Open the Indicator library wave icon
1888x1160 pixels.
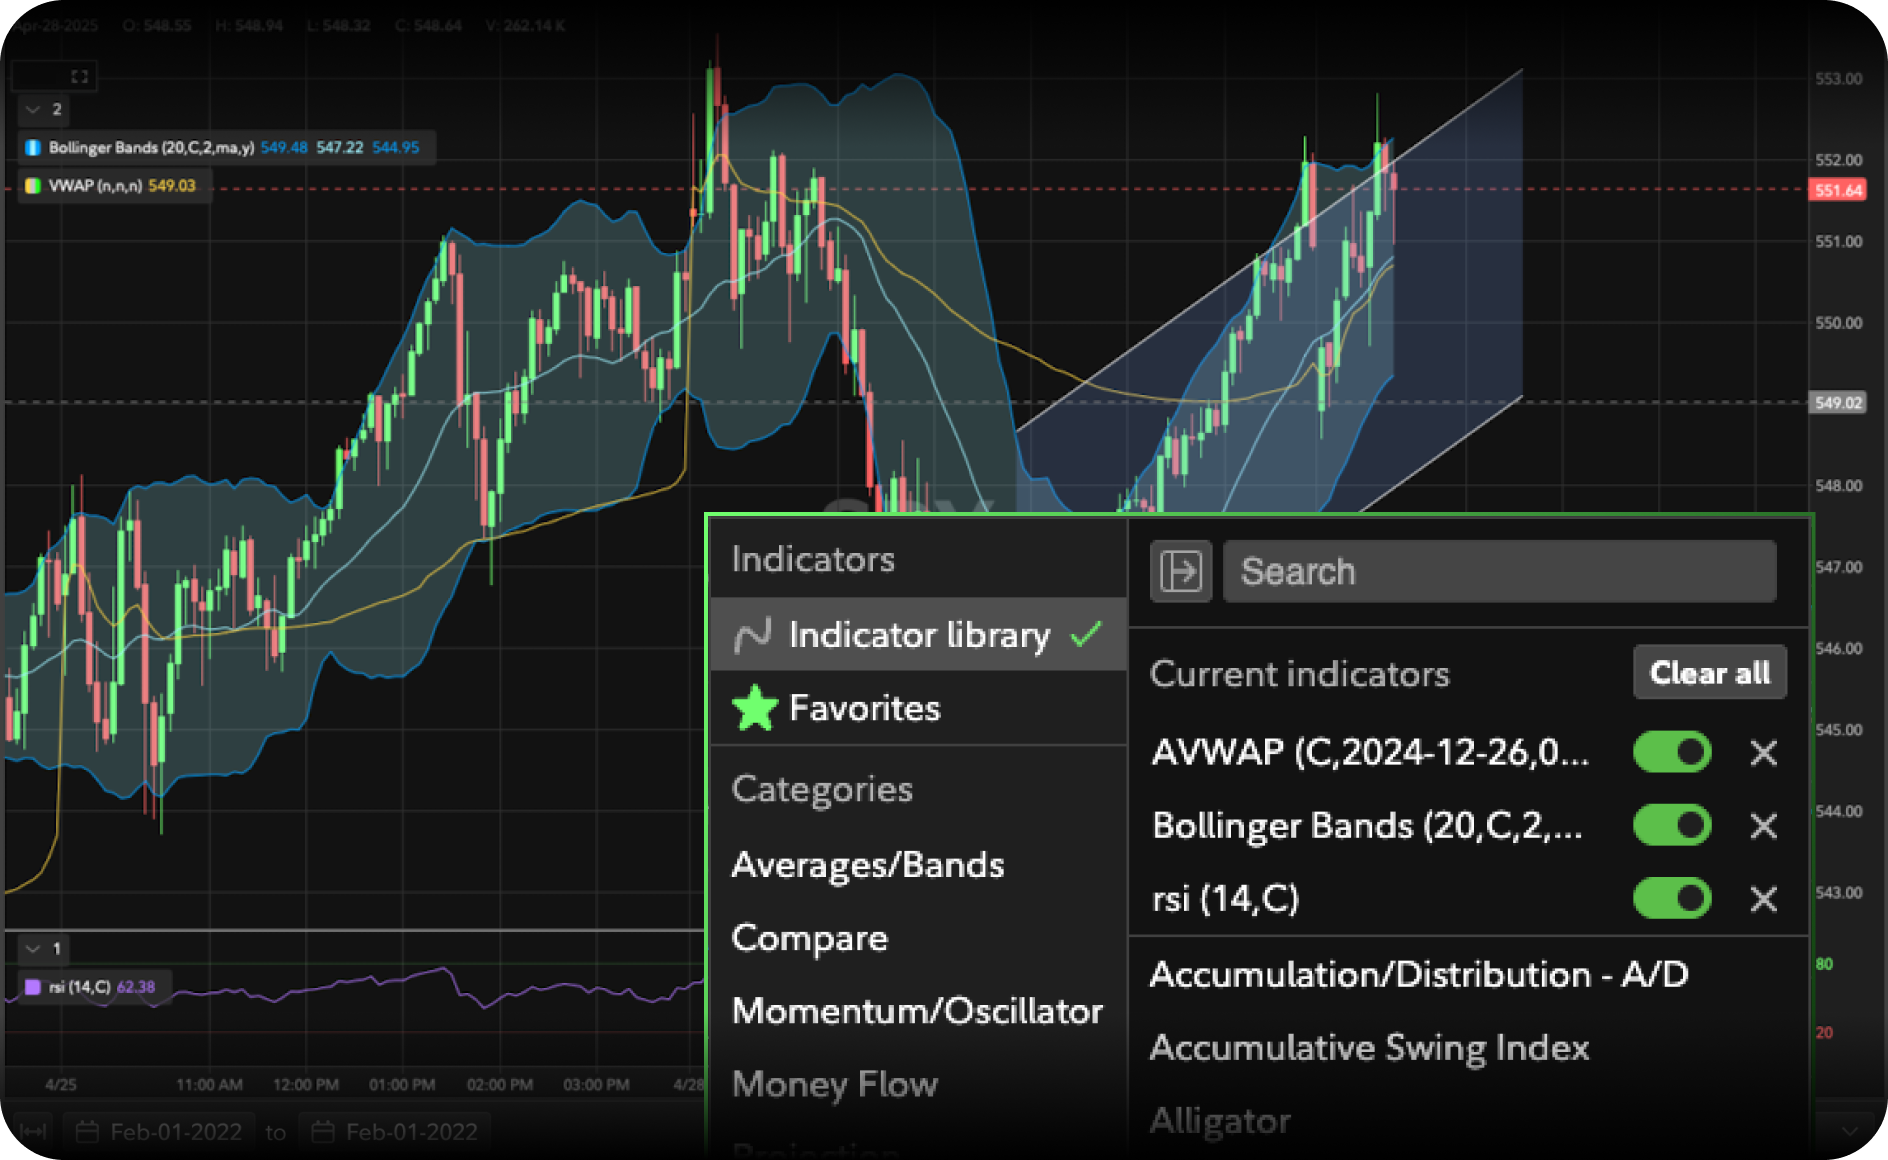click(x=756, y=634)
